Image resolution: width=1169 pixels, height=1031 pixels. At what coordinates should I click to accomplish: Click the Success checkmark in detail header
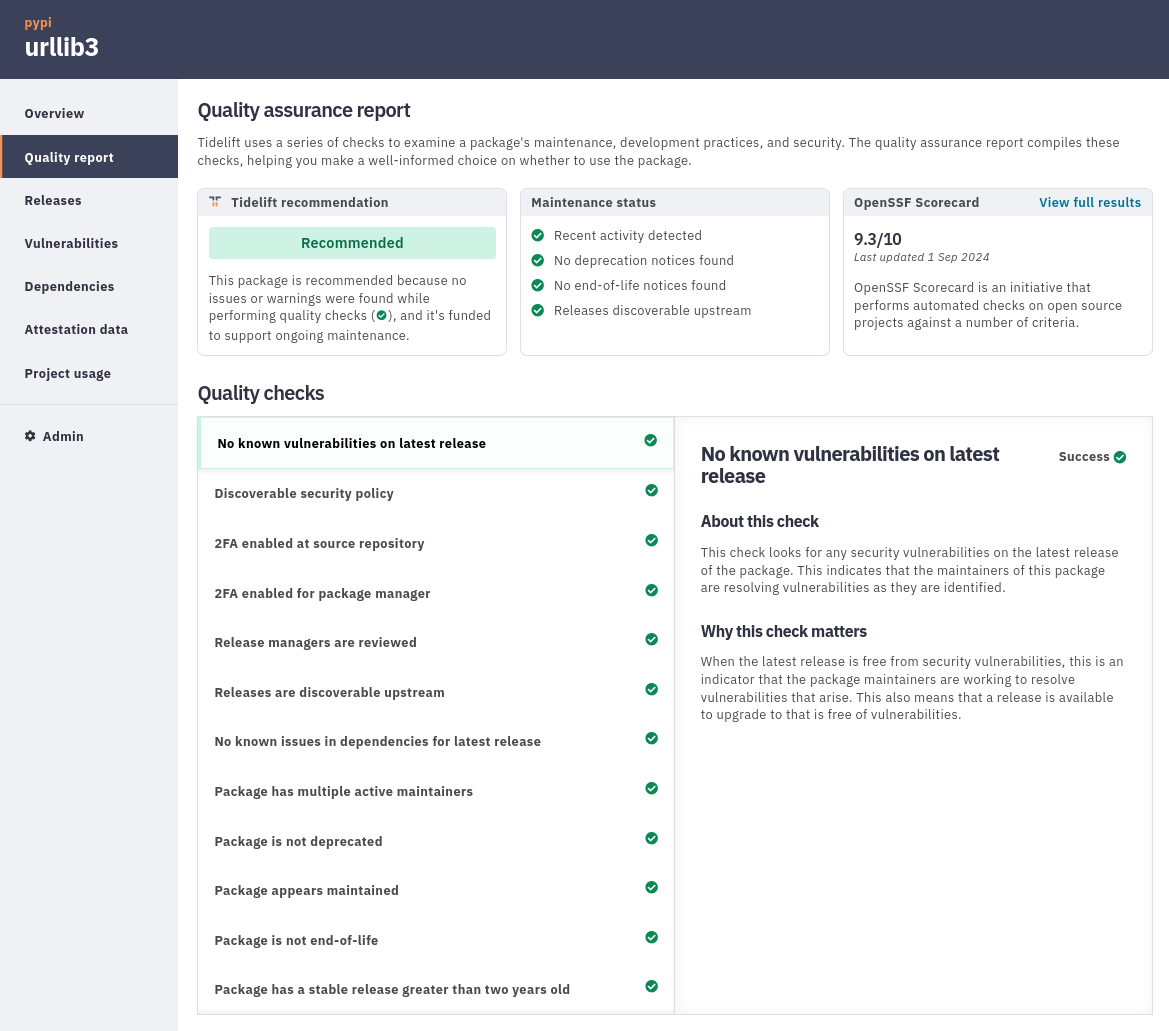(x=1119, y=456)
